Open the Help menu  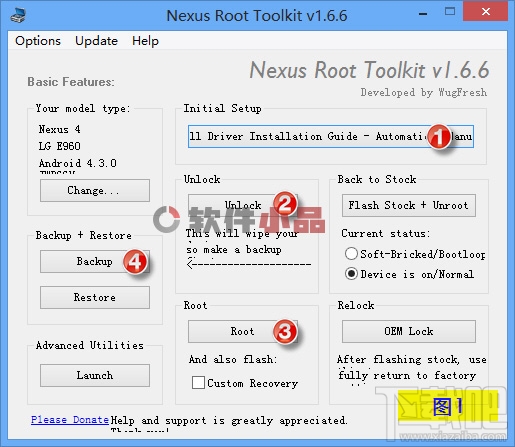[x=145, y=41]
